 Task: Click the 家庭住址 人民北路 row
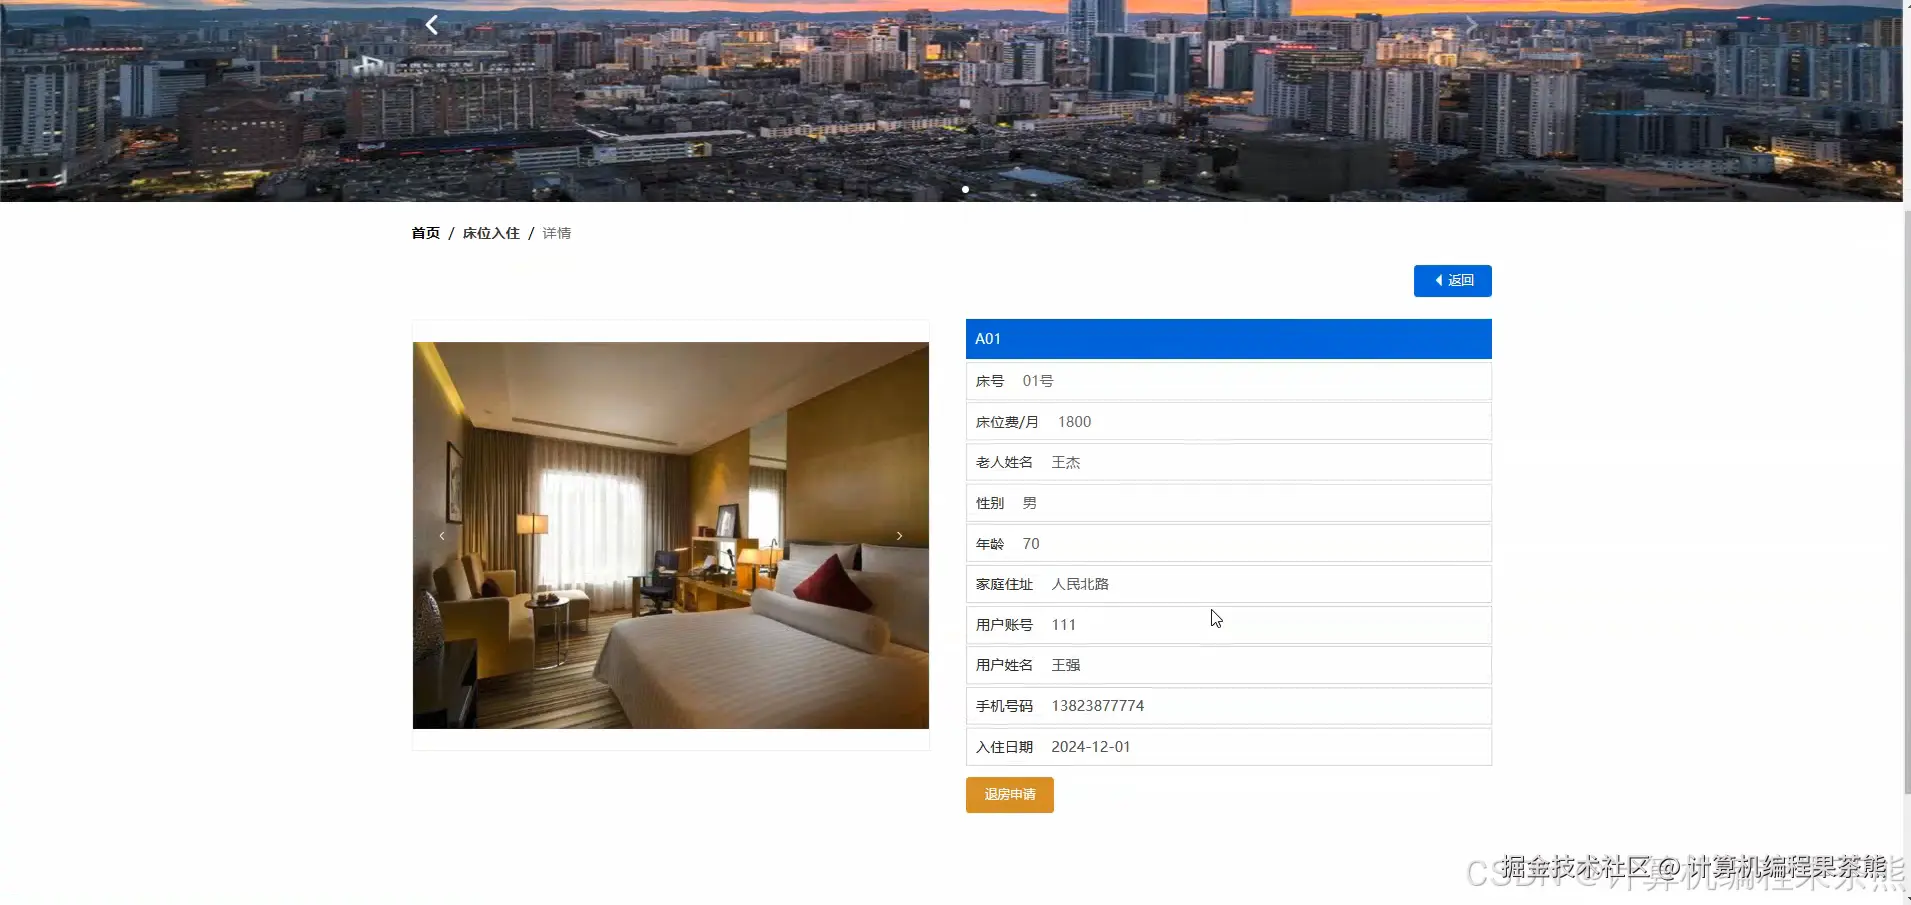coord(1228,584)
